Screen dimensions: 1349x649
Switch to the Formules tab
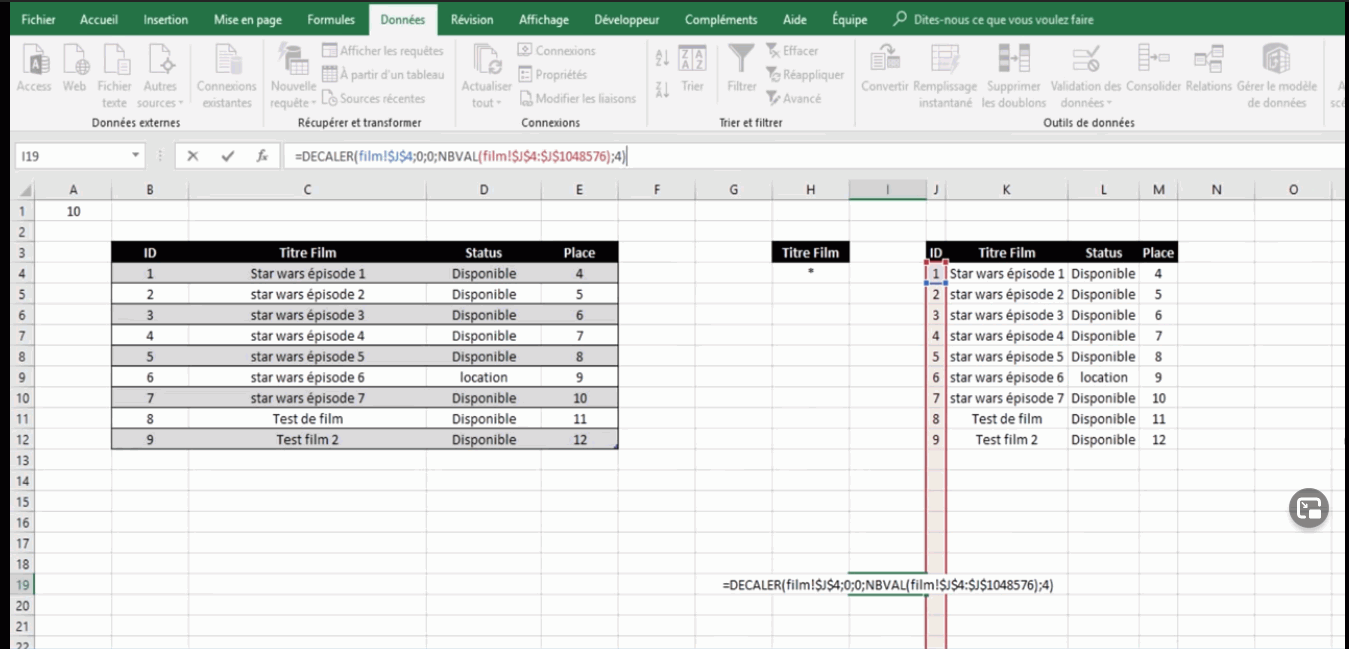tap(331, 19)
